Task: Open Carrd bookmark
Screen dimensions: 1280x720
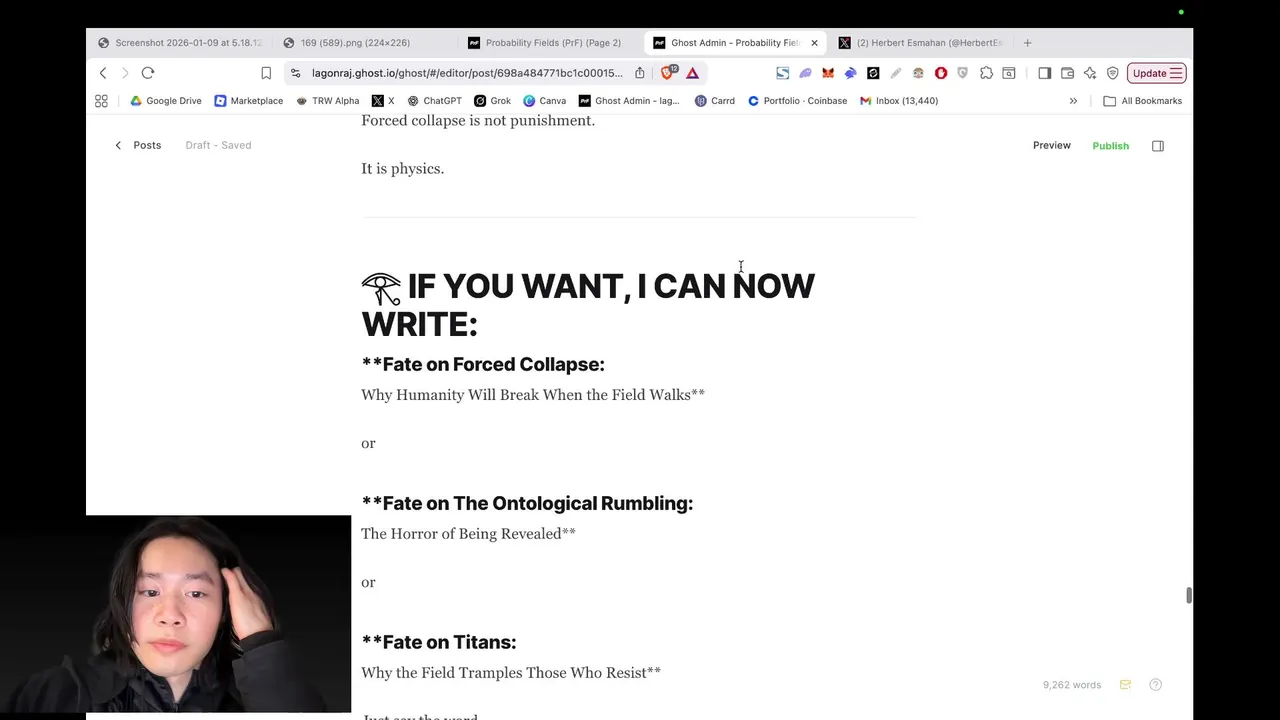Action: 715,101
